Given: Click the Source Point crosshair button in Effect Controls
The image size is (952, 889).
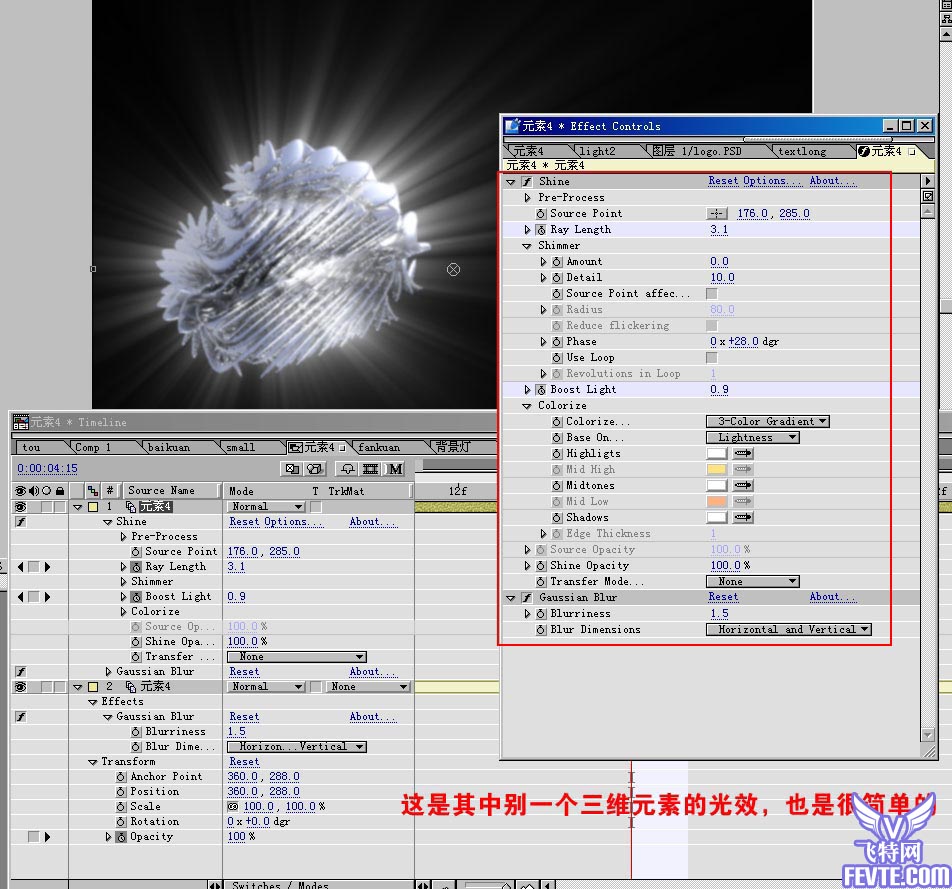Looking at the screenshot, I should click(x=716, y=213).
